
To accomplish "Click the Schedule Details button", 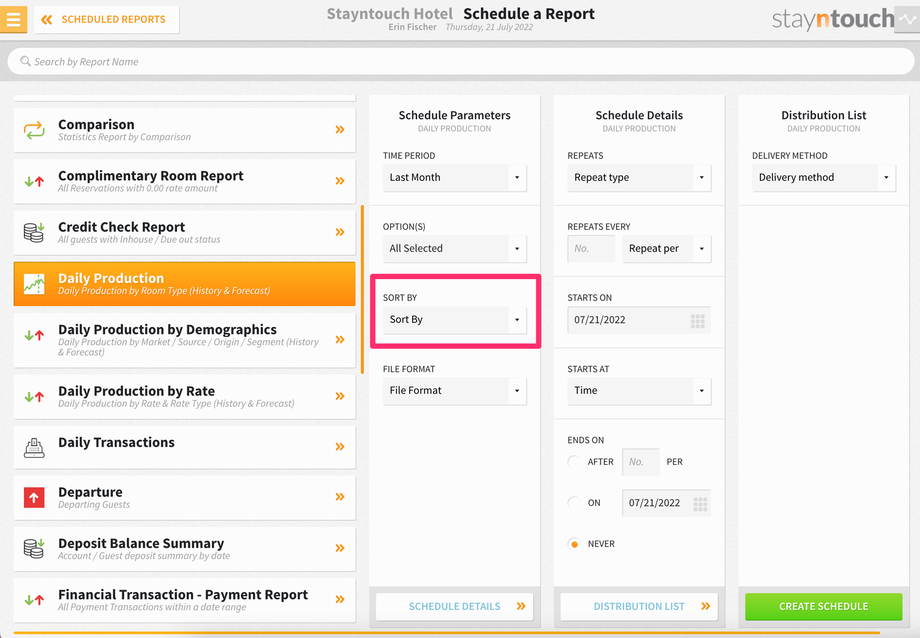I will coord(454,606).
